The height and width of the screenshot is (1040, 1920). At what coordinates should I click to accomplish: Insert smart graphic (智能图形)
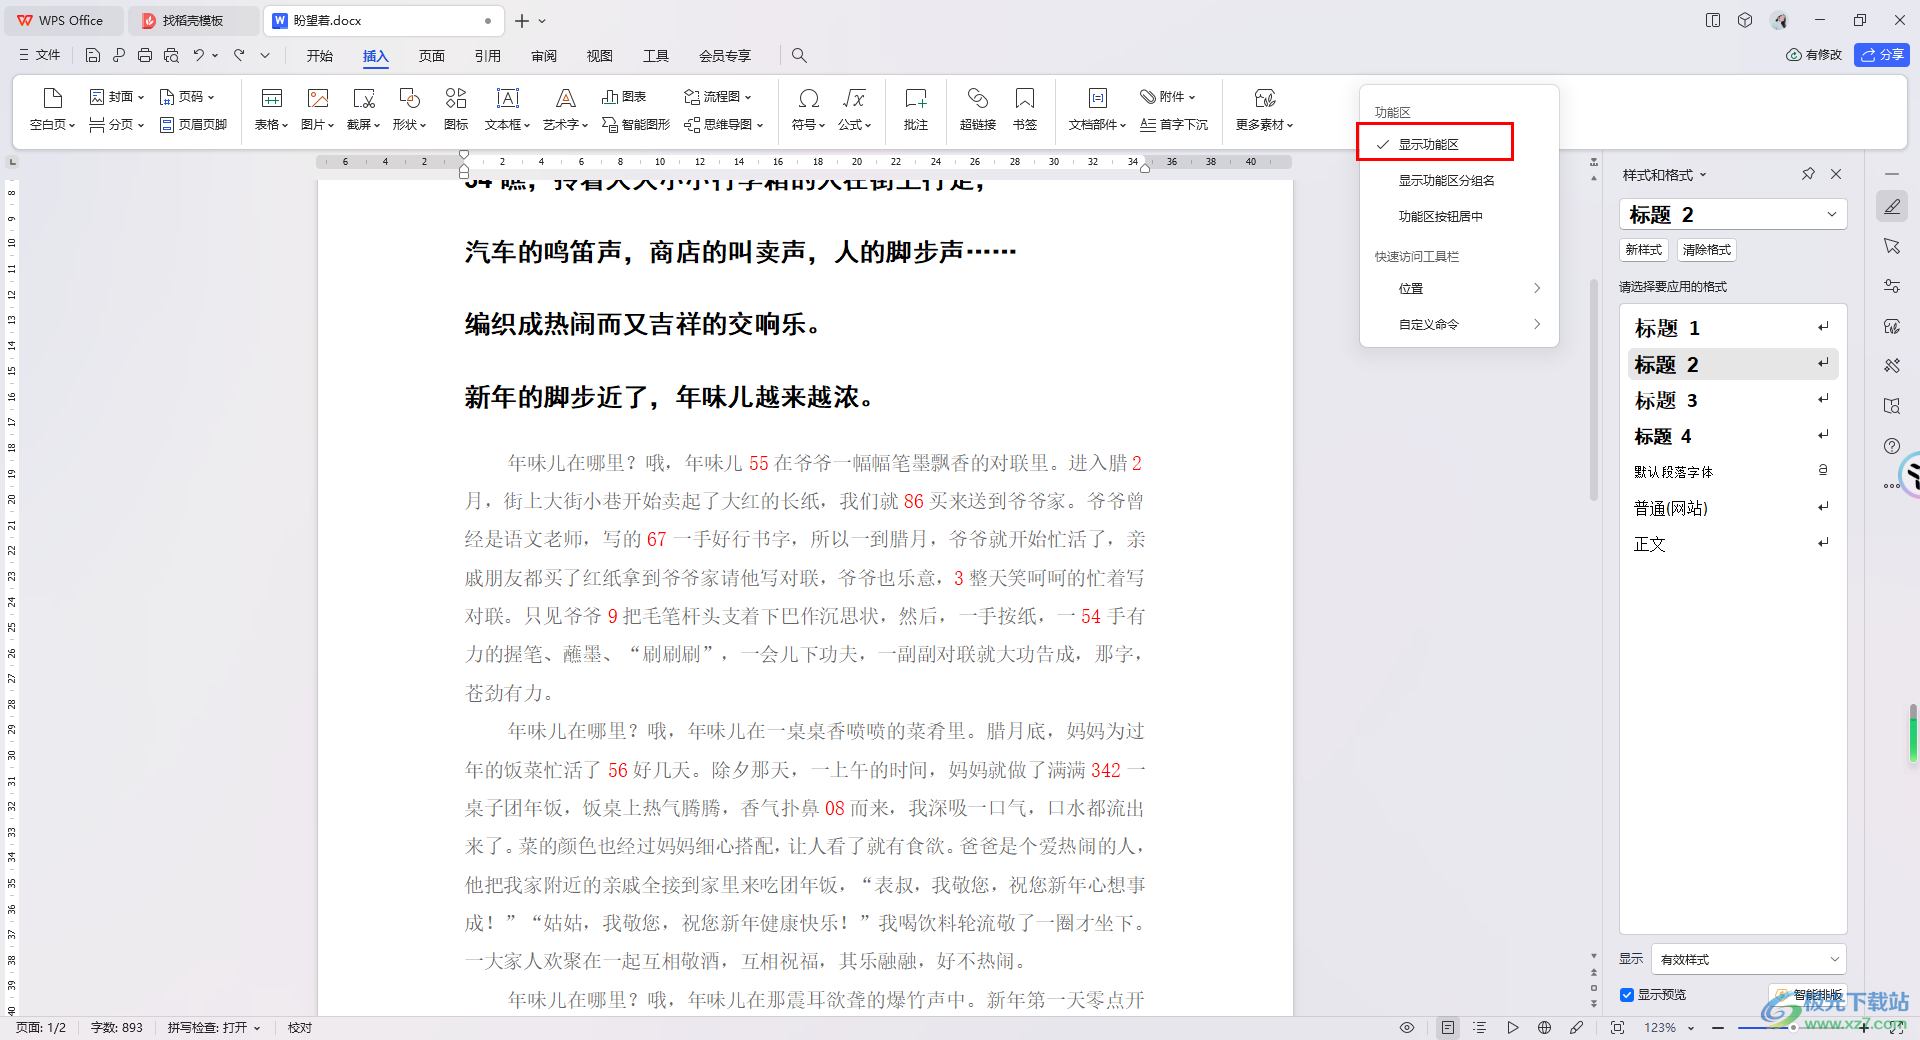[636, 125]
